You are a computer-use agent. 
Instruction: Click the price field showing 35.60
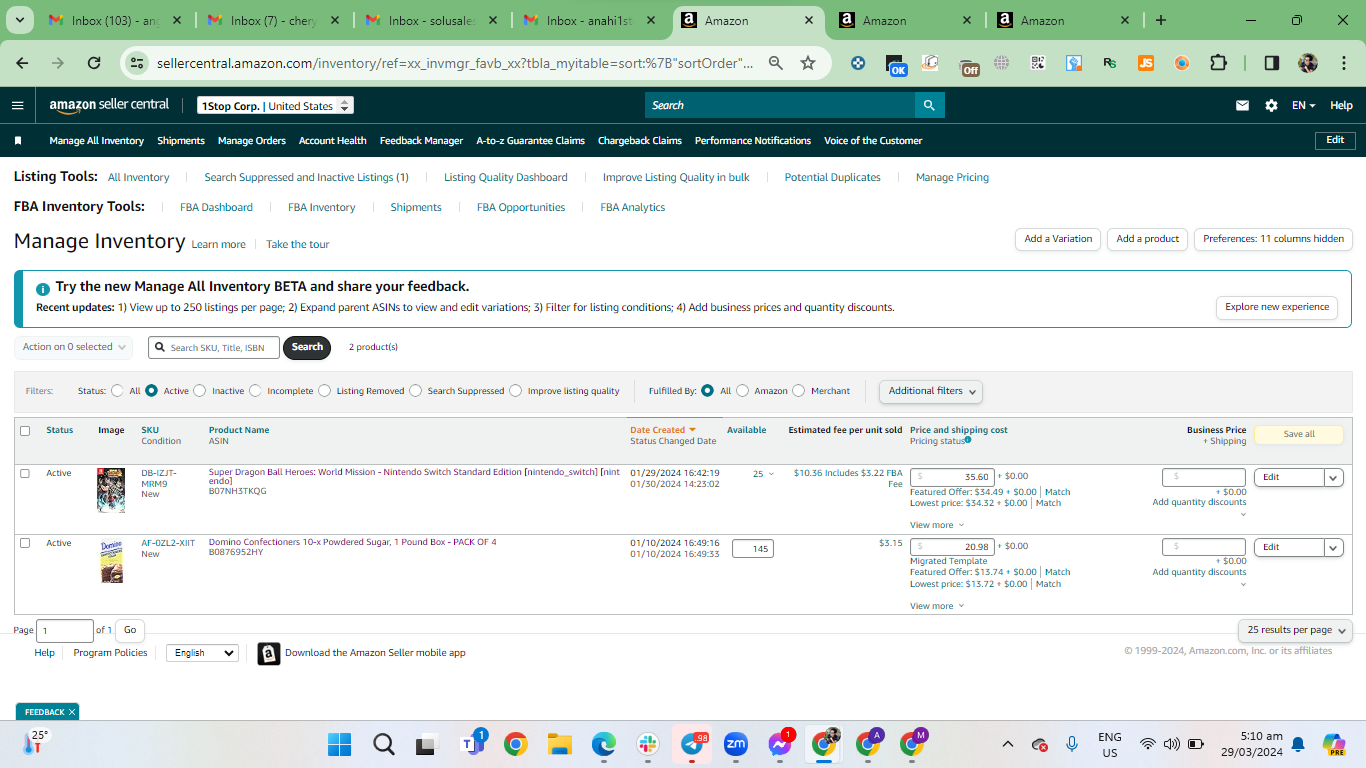pyautogui.click(x=952, y=477)
